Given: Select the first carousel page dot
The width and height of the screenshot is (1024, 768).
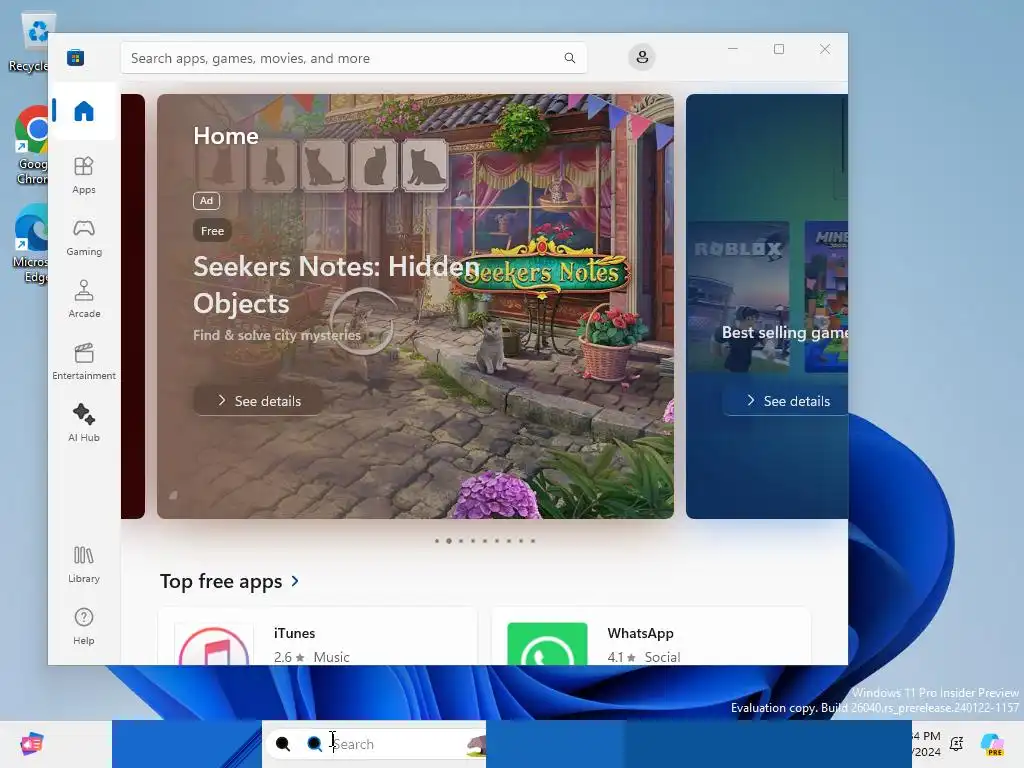Looking at the screenshot, I should click(x=437, y=541).
